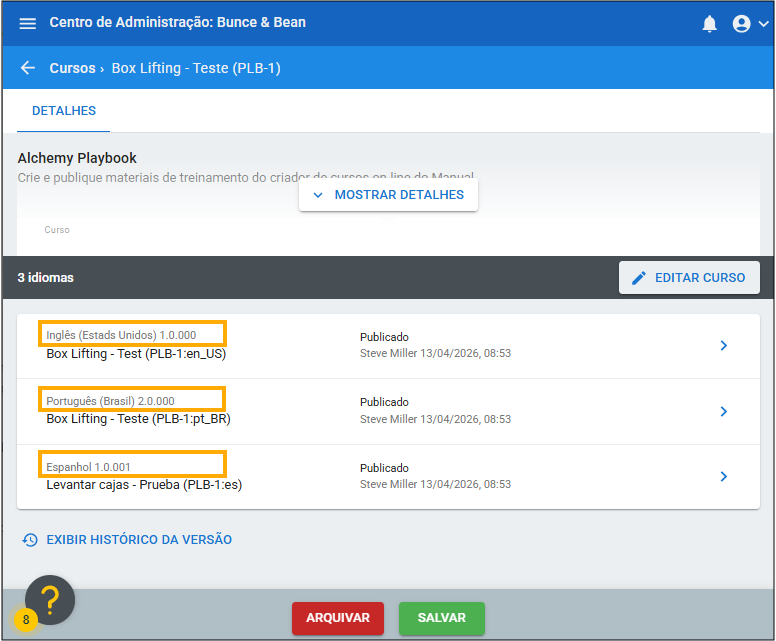Click the help question mark button
This screenshot has height=641, width=776.
coord(50,599)
